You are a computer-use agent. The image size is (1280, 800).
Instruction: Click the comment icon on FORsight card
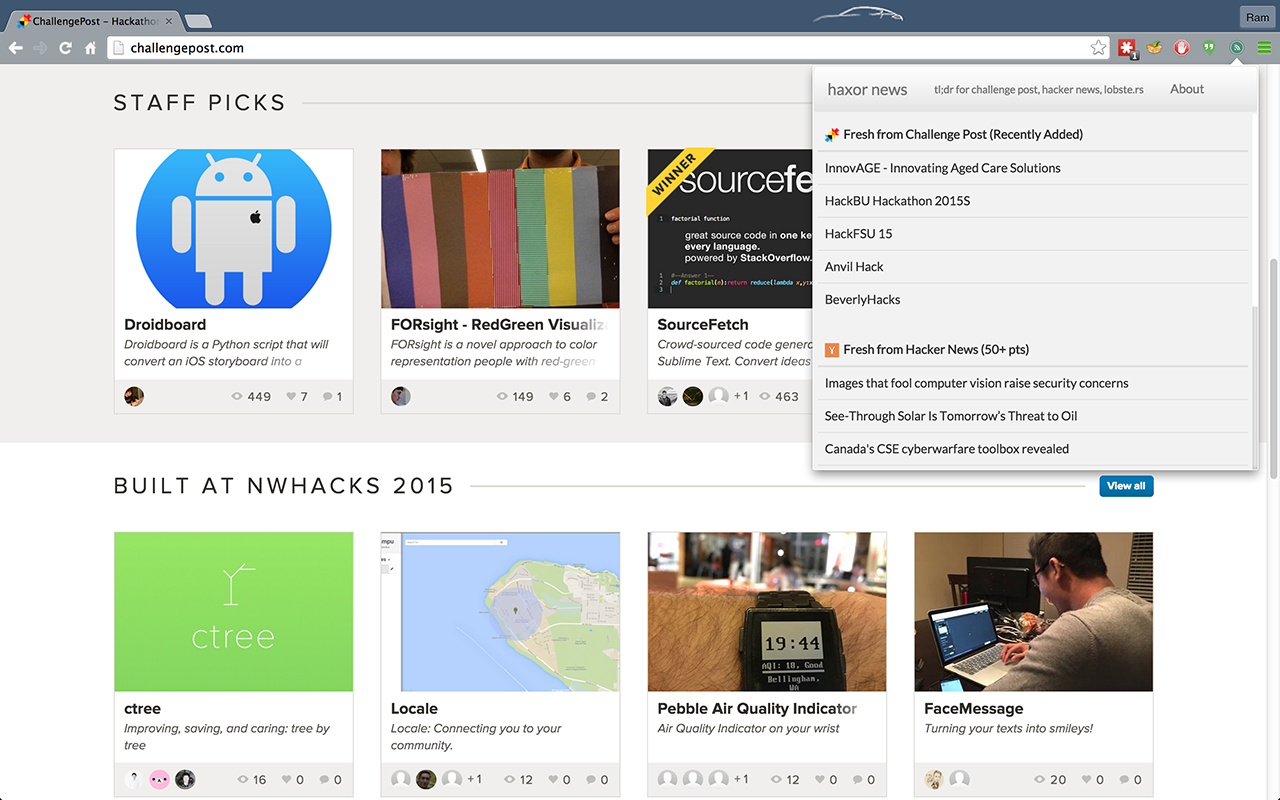590,397
